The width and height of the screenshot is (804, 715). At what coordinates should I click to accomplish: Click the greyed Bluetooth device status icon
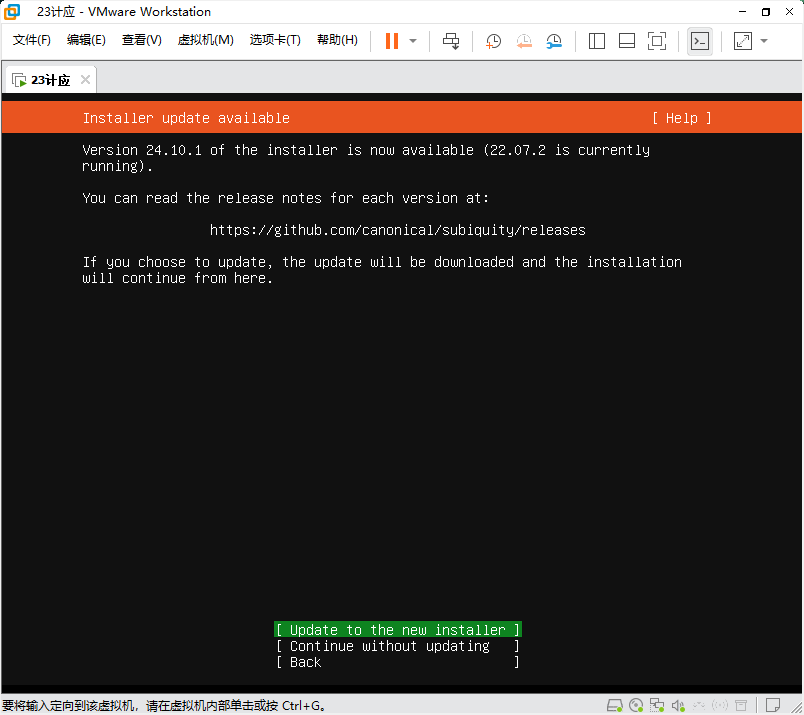pos(720,705)
